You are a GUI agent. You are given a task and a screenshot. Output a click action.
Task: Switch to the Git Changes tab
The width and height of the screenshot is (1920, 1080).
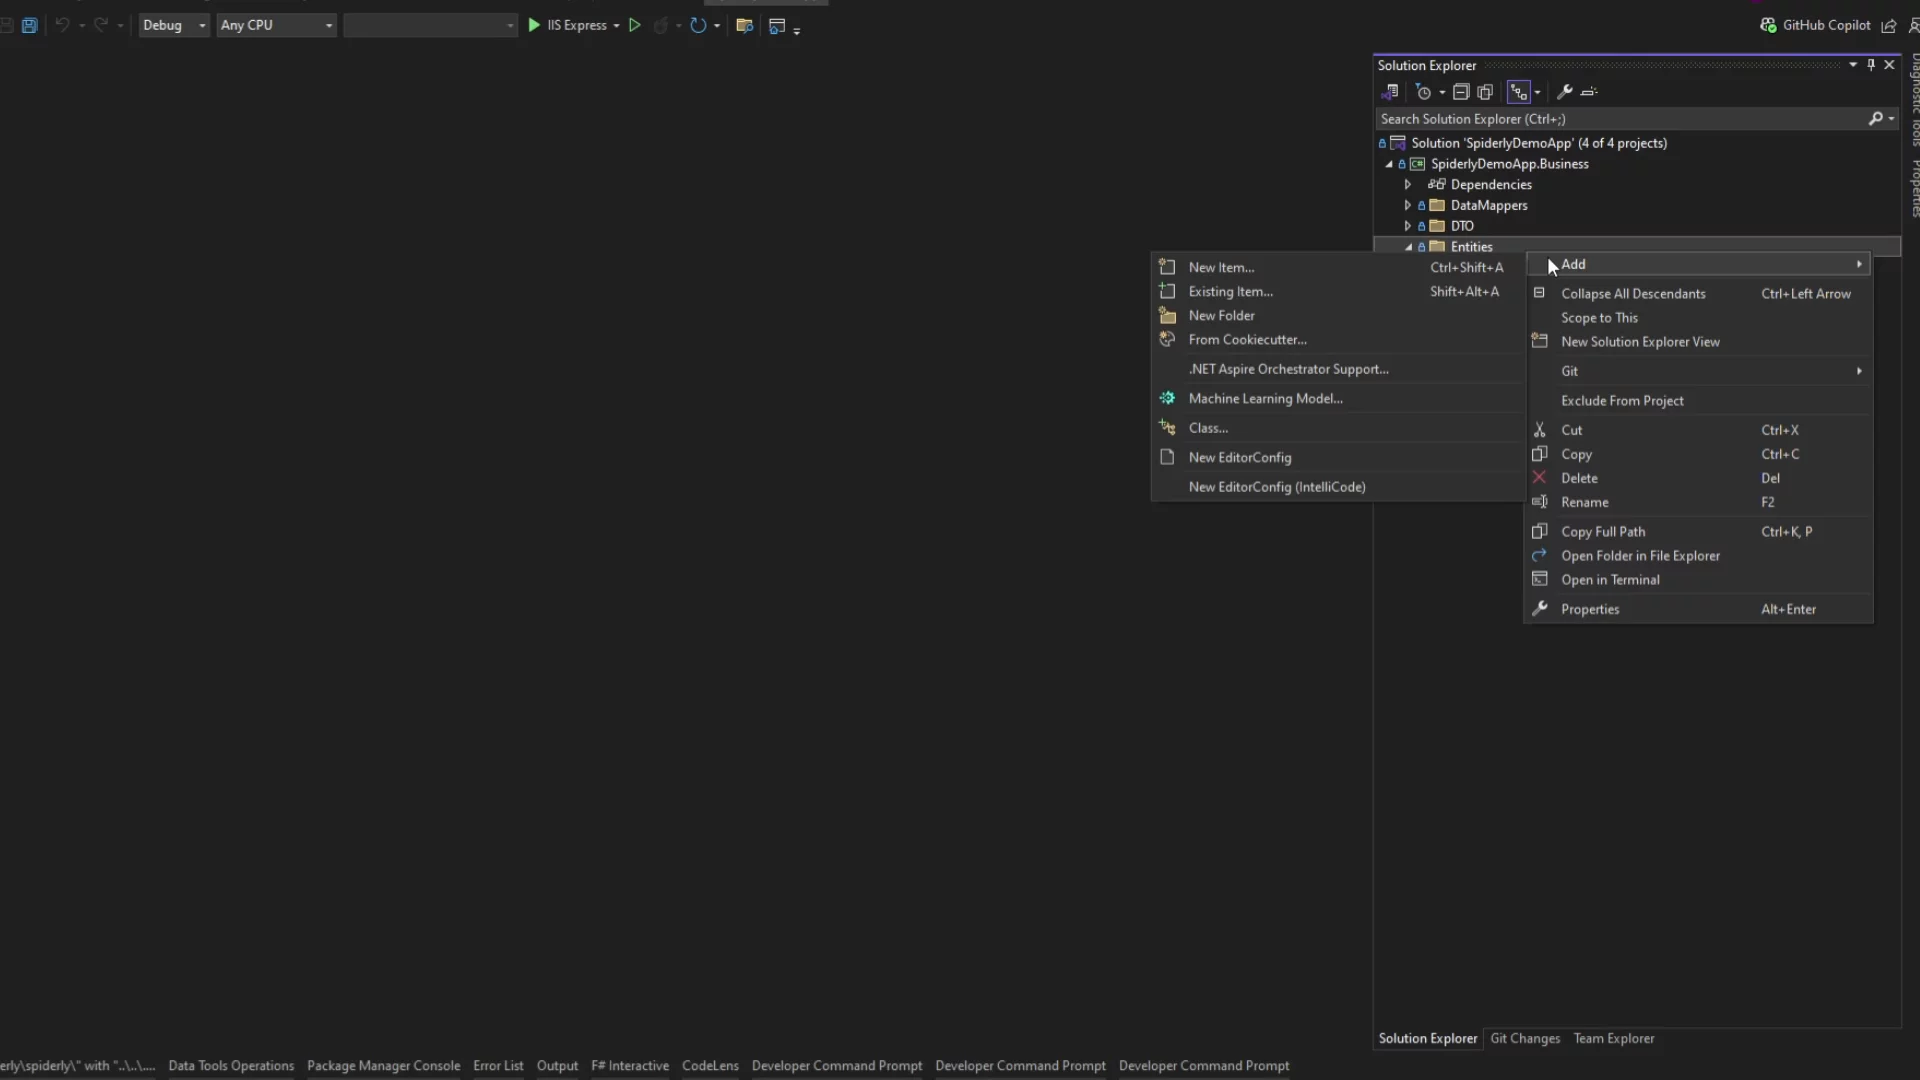[1524, 1039]
